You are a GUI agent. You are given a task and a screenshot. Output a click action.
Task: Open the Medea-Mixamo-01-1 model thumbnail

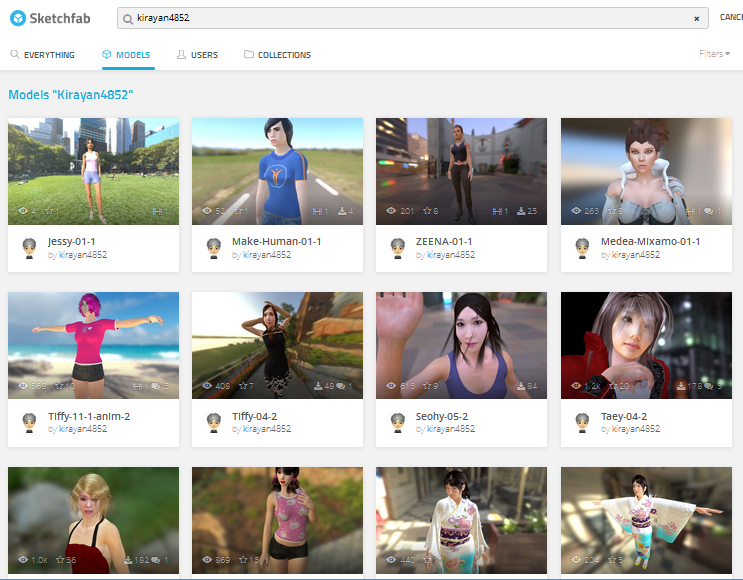646,171
